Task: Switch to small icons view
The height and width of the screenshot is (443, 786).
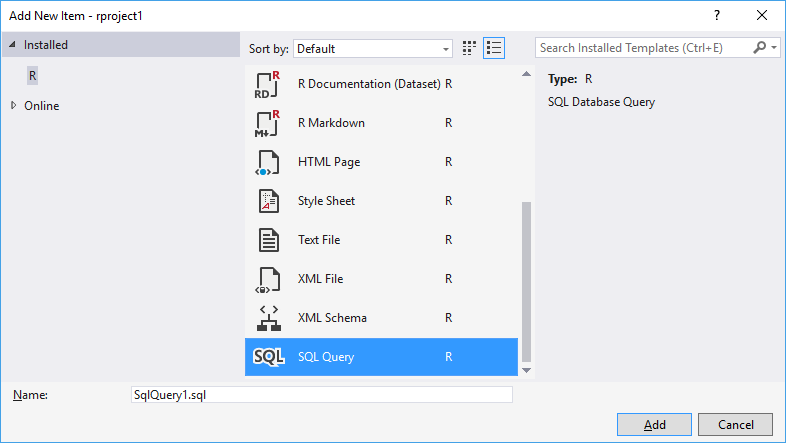Action: pyautogui.click(x=469, y=48)
